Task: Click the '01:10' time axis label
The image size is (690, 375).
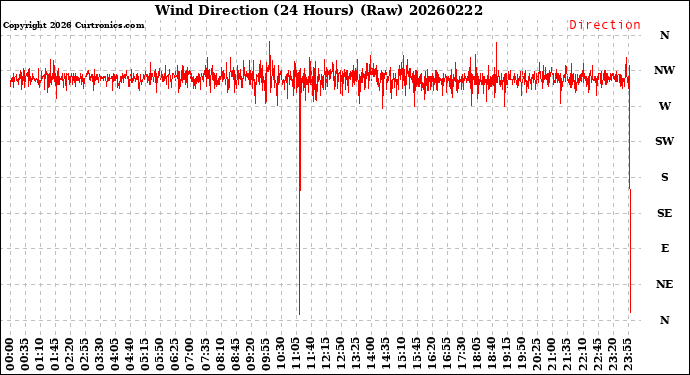Action: pyautogui.click(x=40, y=355)
